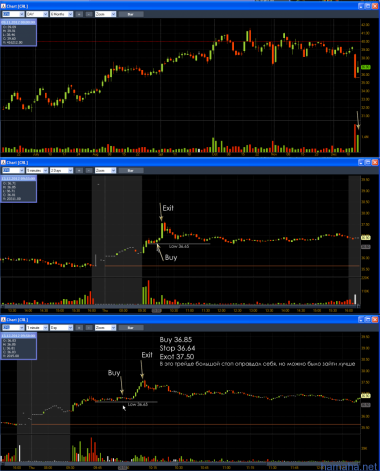
Task: Click the chart window icon in top title bar
Action: (3, 6)
